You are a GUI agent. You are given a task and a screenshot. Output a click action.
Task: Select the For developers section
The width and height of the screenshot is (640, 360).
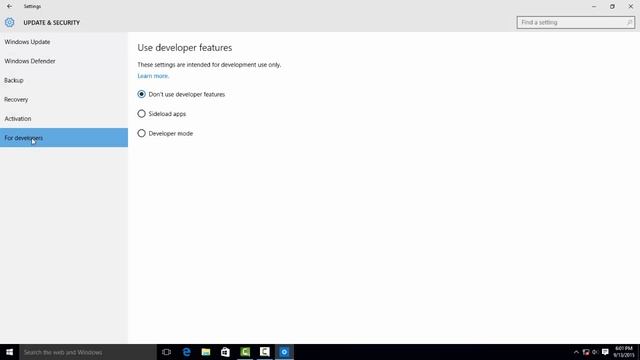tap(64, 138)
